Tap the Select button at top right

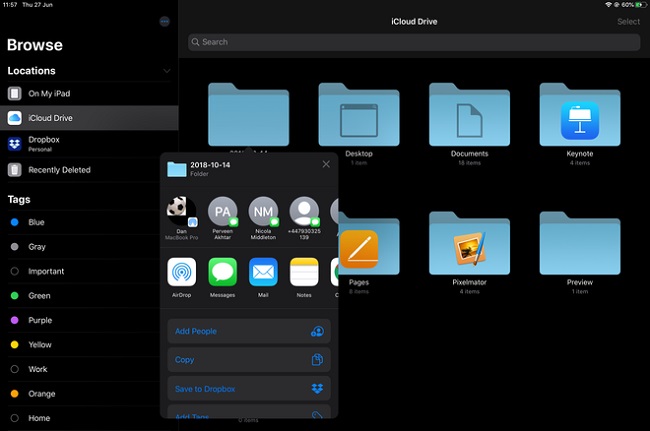tap(628, 22)
